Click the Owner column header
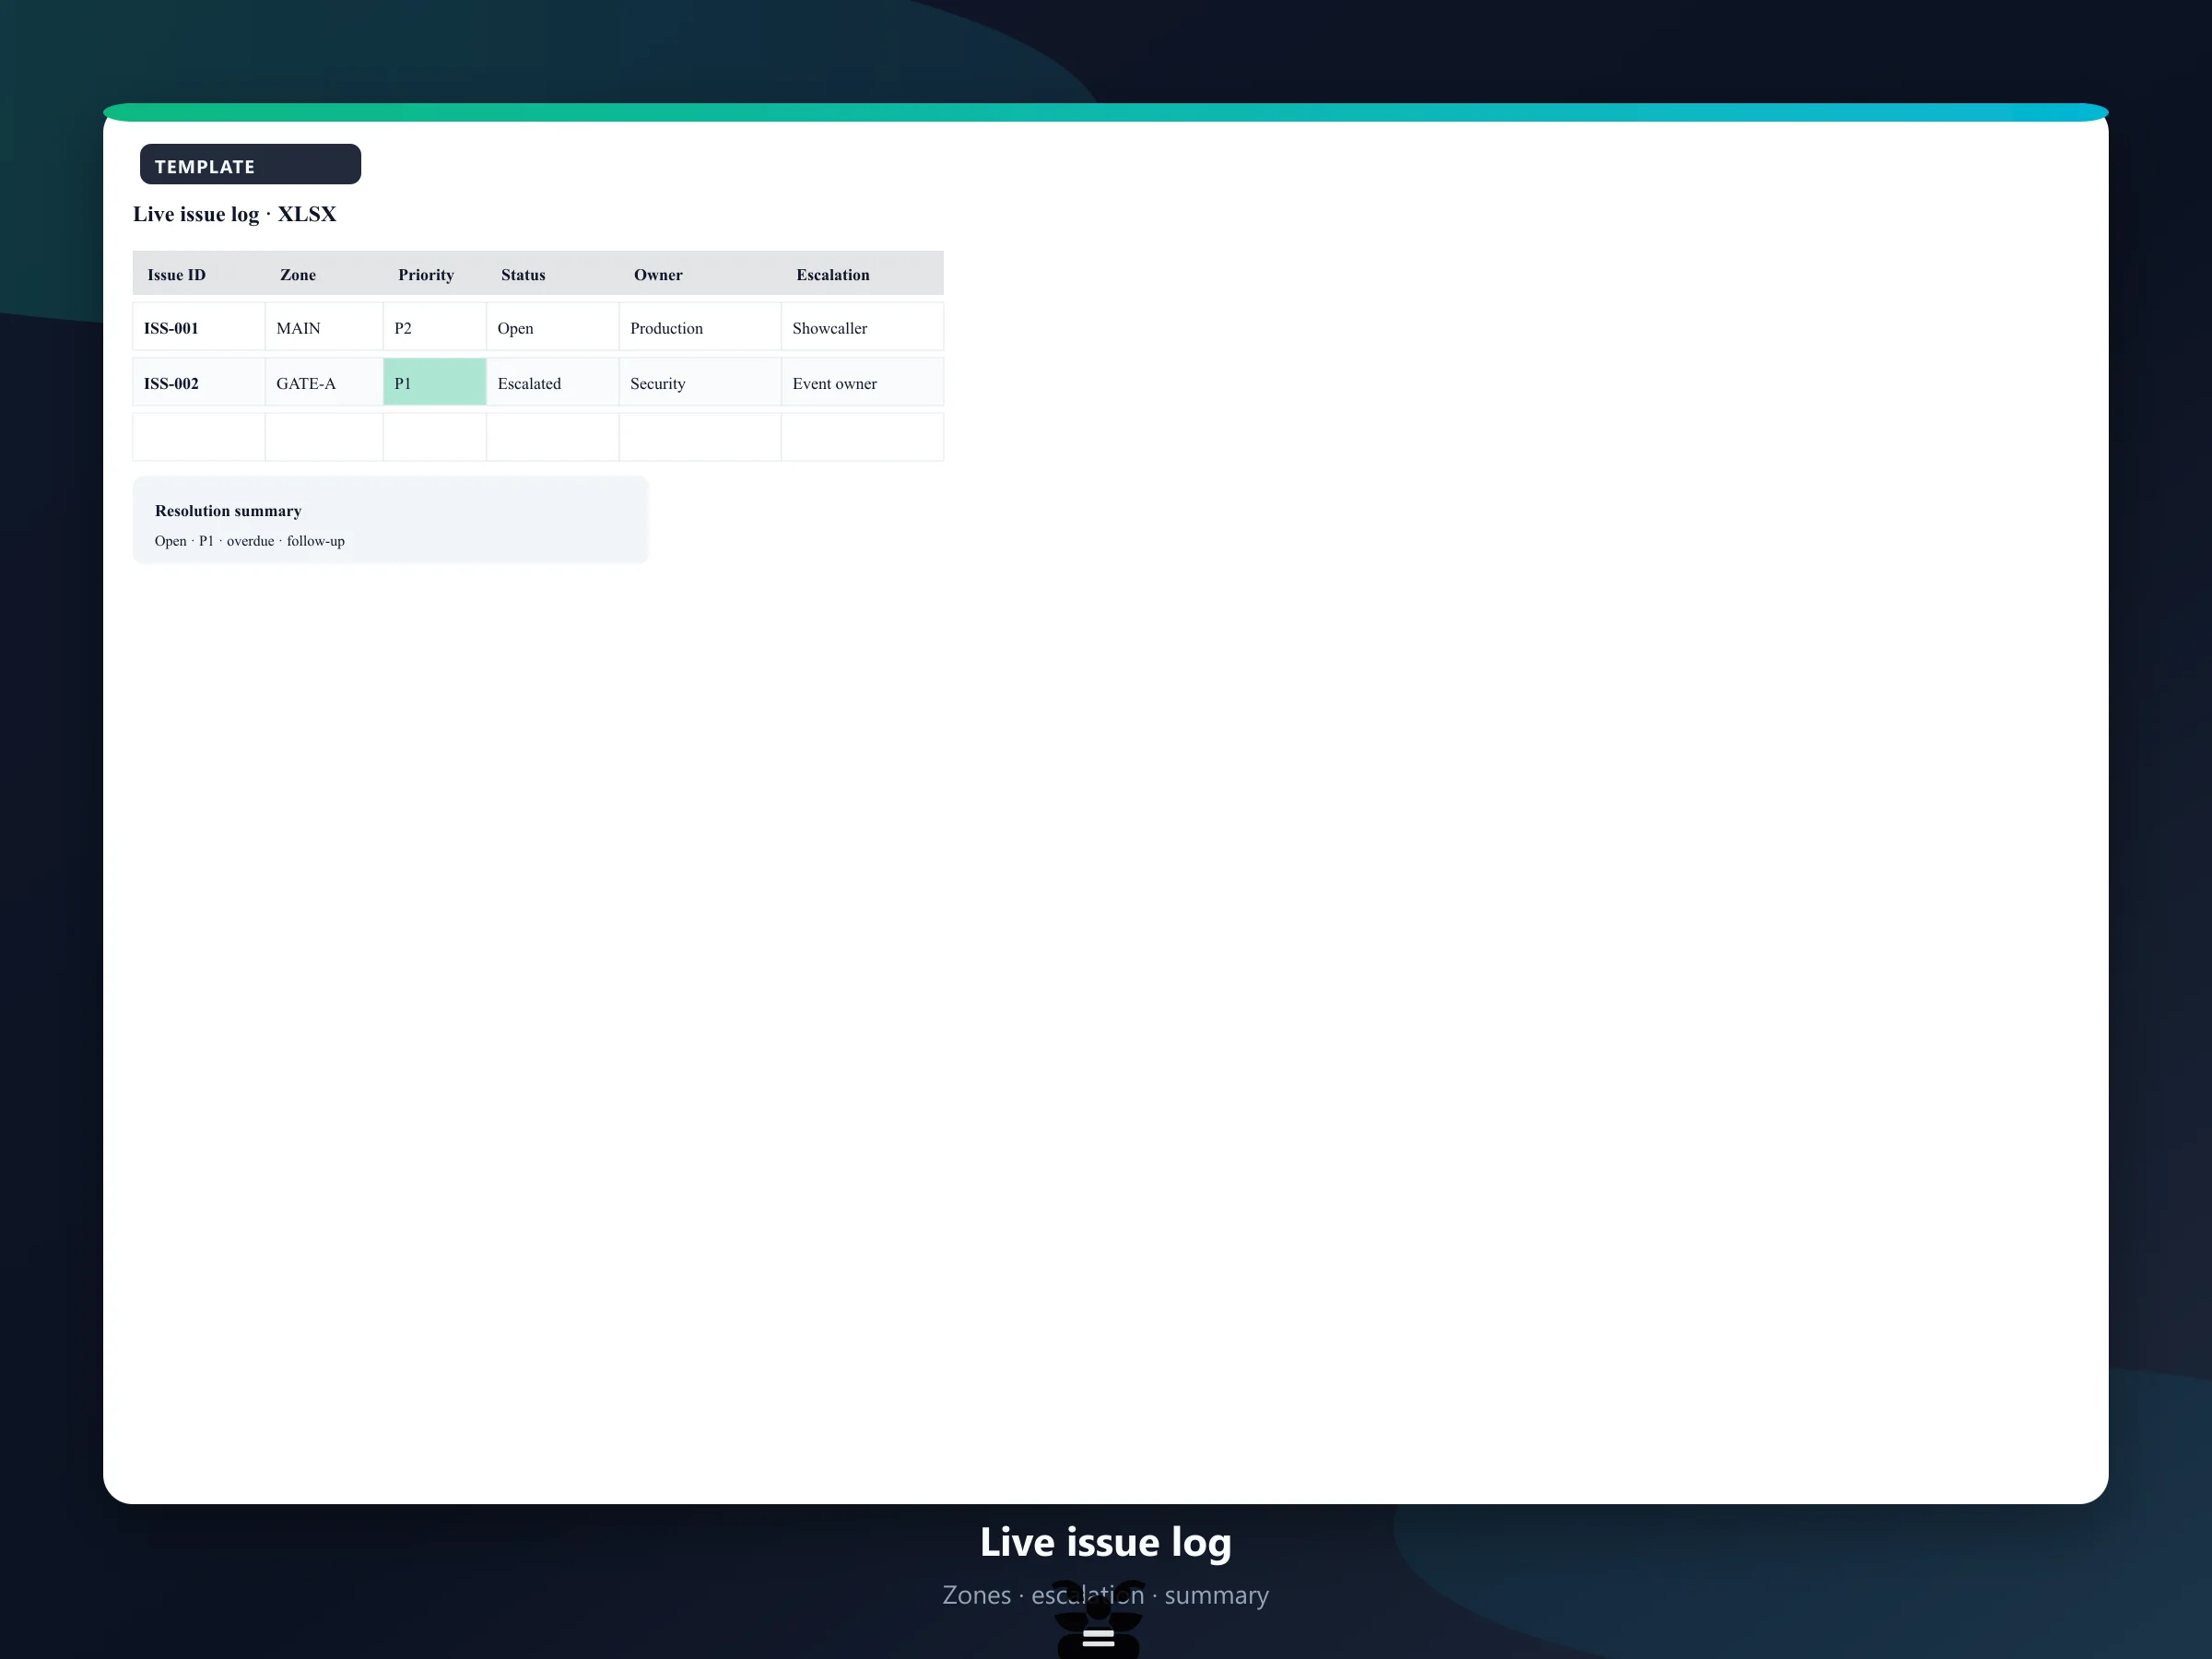 pyautogui.click(x=700, y=274)
